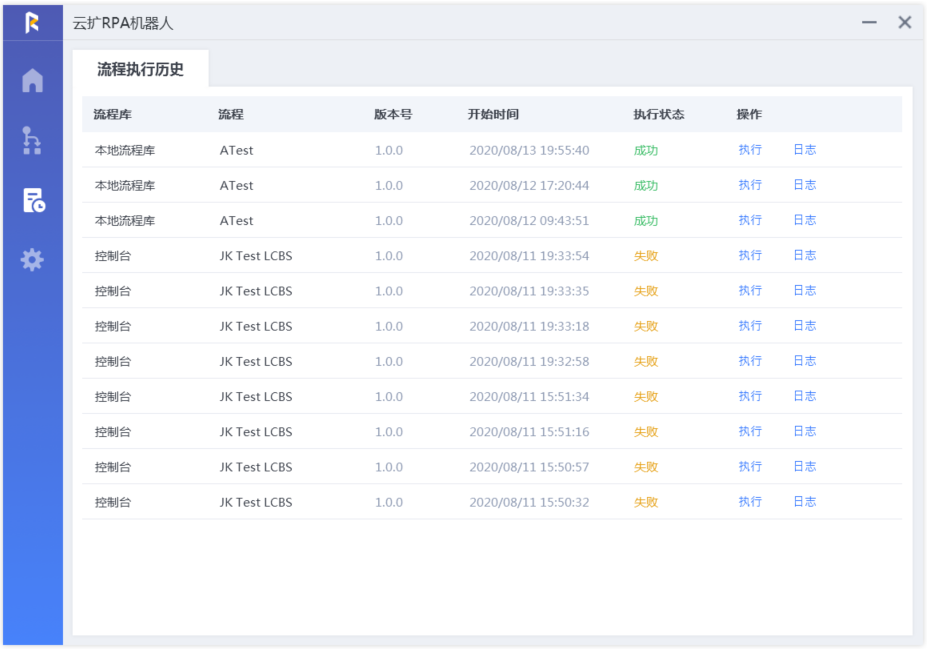Click JK Test LCBS in the 19:32:58 row
The height and width of the screenshot is (650, 931).
click(x=256, y=362)
